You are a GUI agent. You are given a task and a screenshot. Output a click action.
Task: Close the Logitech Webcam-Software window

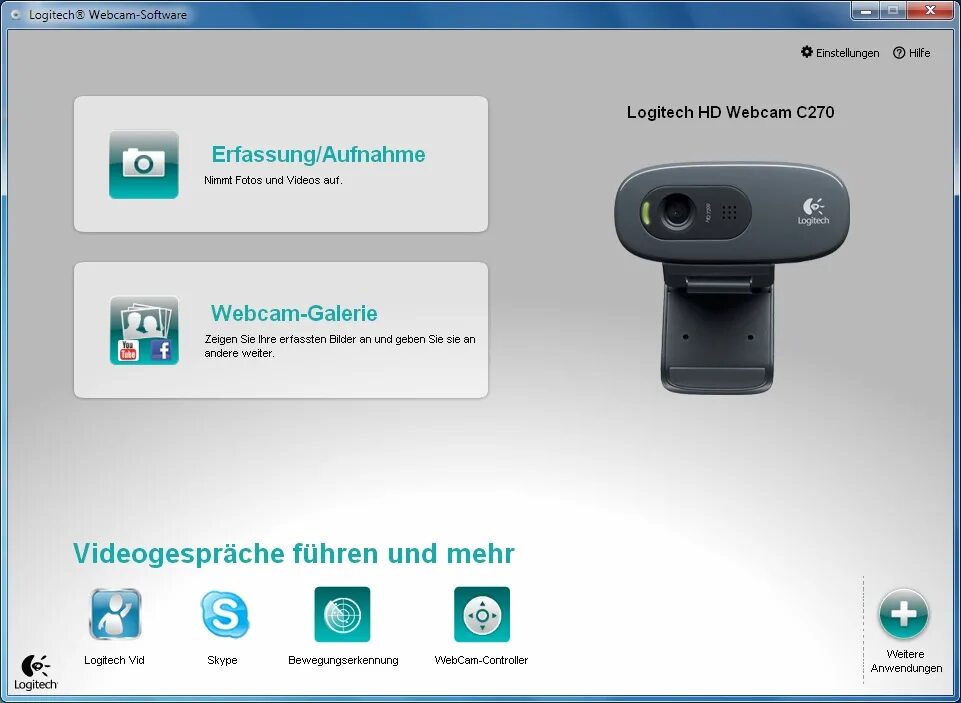pyautogui.click(x=930, y=10)
